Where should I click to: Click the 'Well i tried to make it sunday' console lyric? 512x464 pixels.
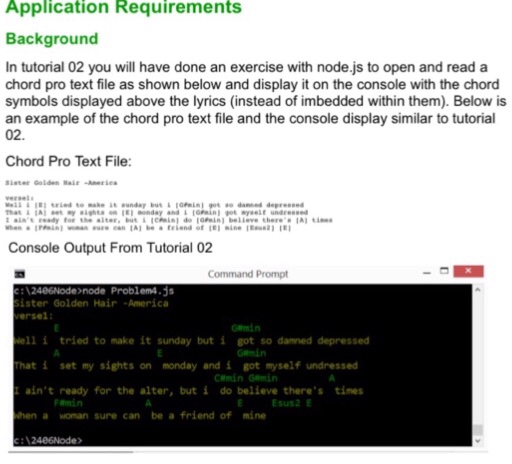coord(191,341)
